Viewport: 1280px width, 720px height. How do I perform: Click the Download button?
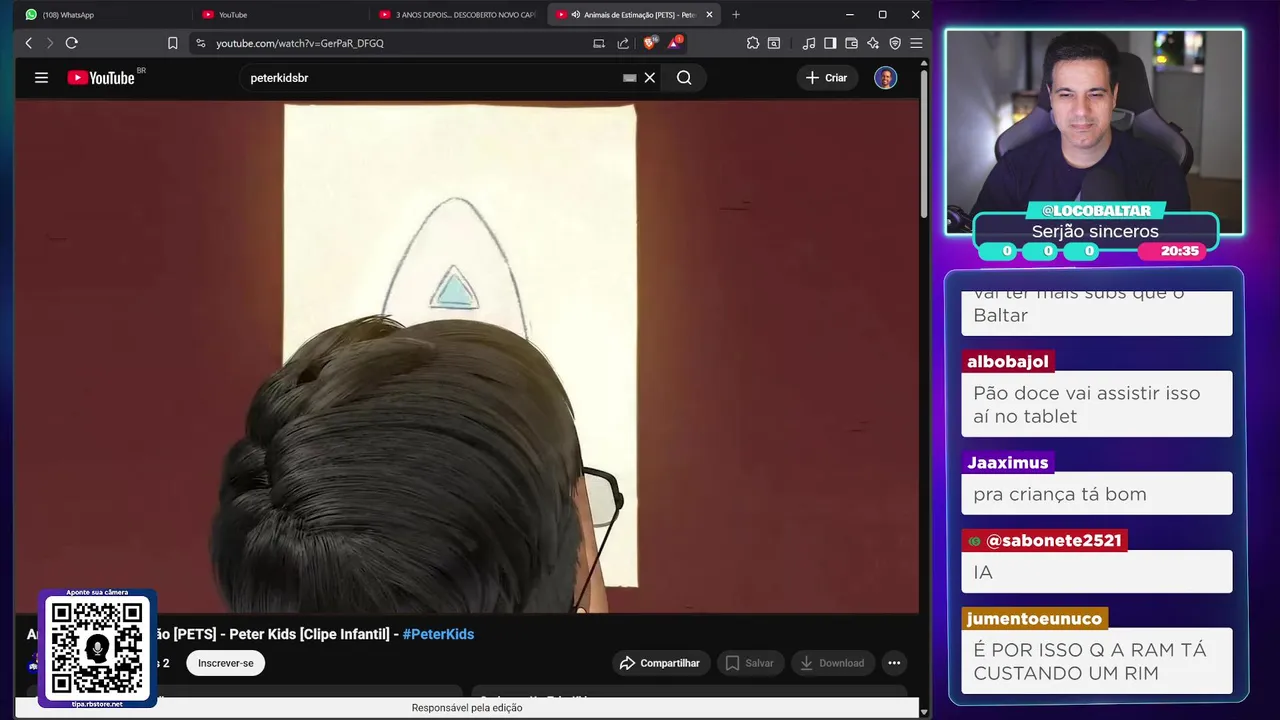832,663
